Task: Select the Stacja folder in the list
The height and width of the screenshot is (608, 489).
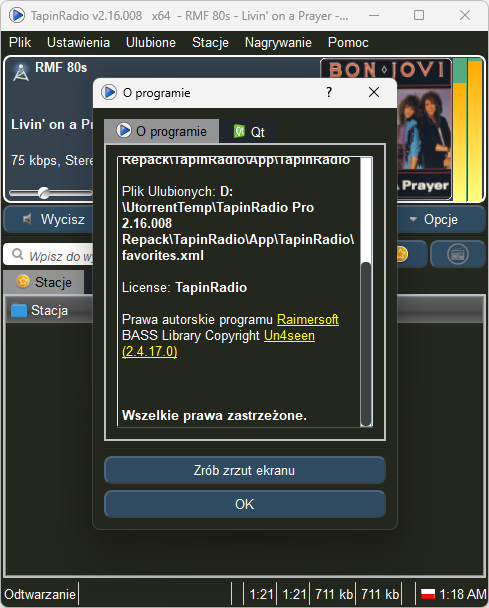Action: click(40, 310)
